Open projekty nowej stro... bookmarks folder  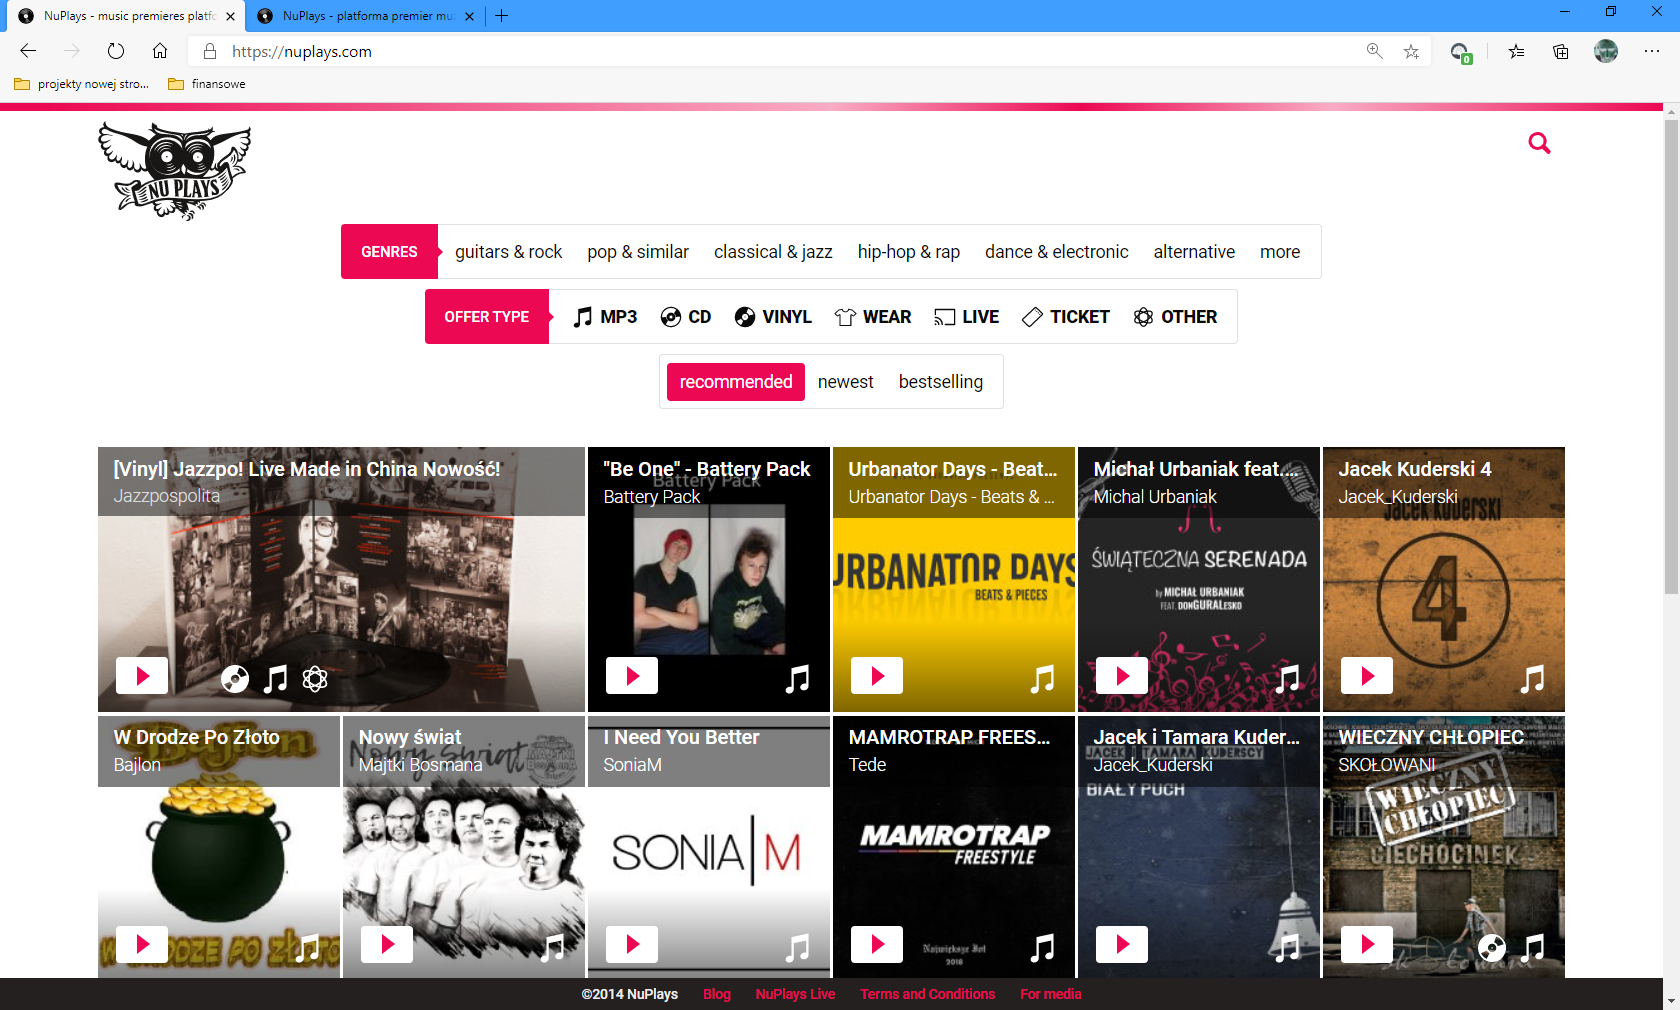[82, 84]
